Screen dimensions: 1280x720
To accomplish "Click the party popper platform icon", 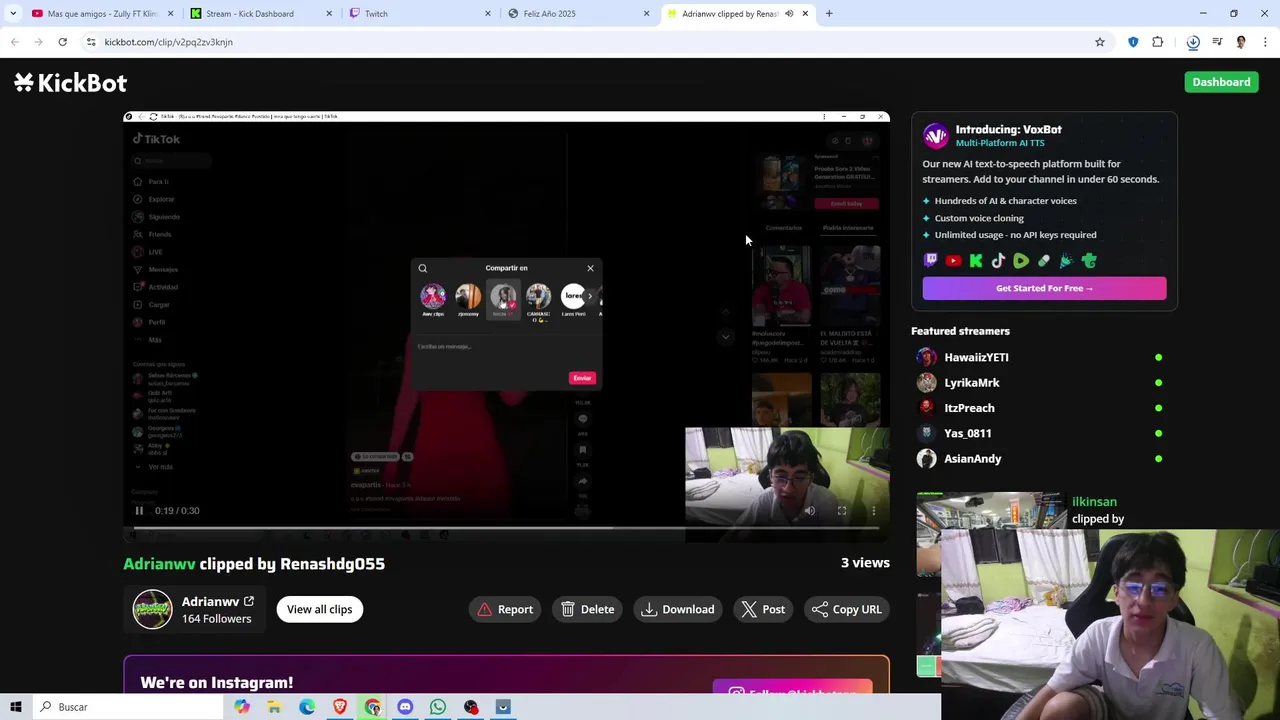I will pos(1066,261).
